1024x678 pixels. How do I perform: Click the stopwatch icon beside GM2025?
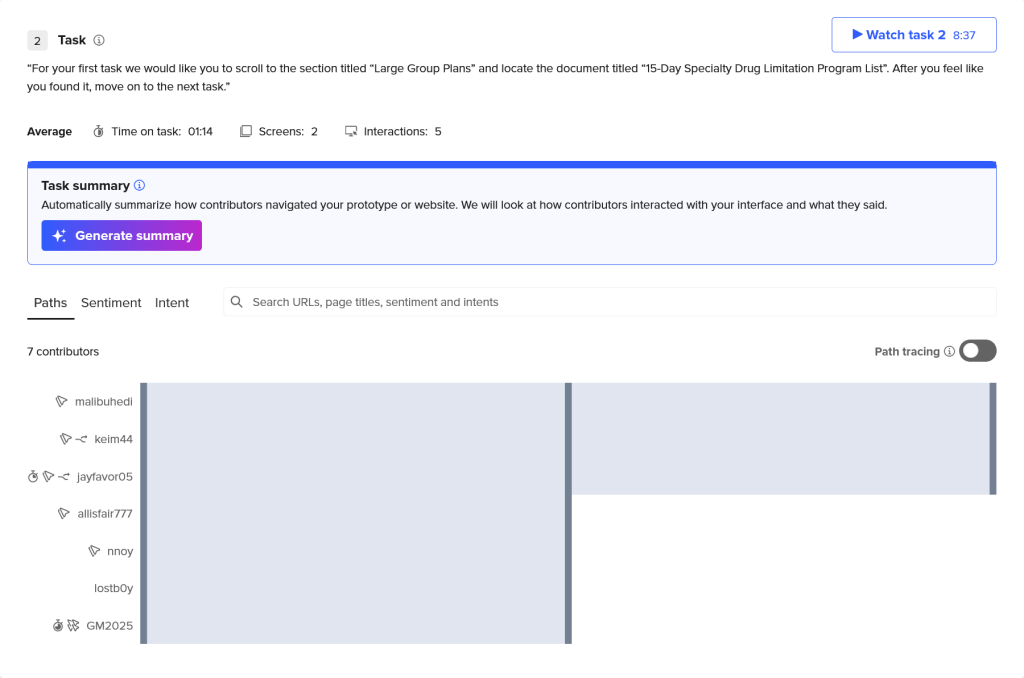pyautogui.click(x=58, y=626)
